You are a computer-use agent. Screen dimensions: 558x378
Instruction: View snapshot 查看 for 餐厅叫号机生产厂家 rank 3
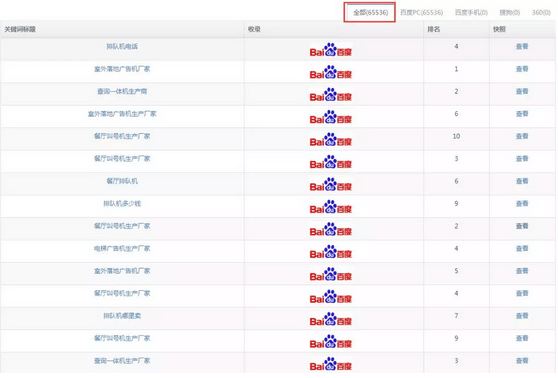pos(522,159)
